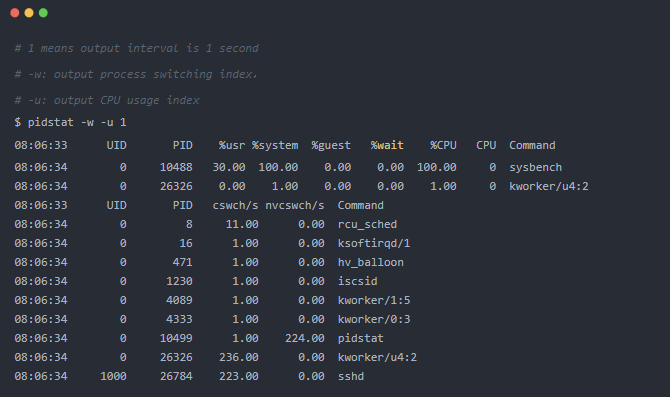Viewport: 670px width, 397px height.
Task: Click kworker/0:3 command name
Action: point(374,319)
